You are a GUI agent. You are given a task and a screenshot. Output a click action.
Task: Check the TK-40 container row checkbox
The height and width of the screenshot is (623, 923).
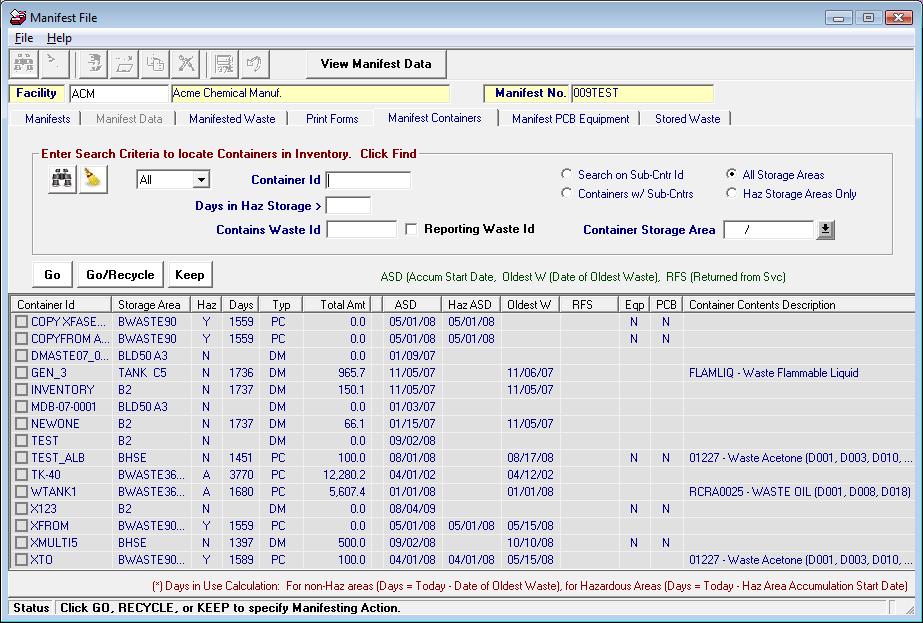pos(22,475)
